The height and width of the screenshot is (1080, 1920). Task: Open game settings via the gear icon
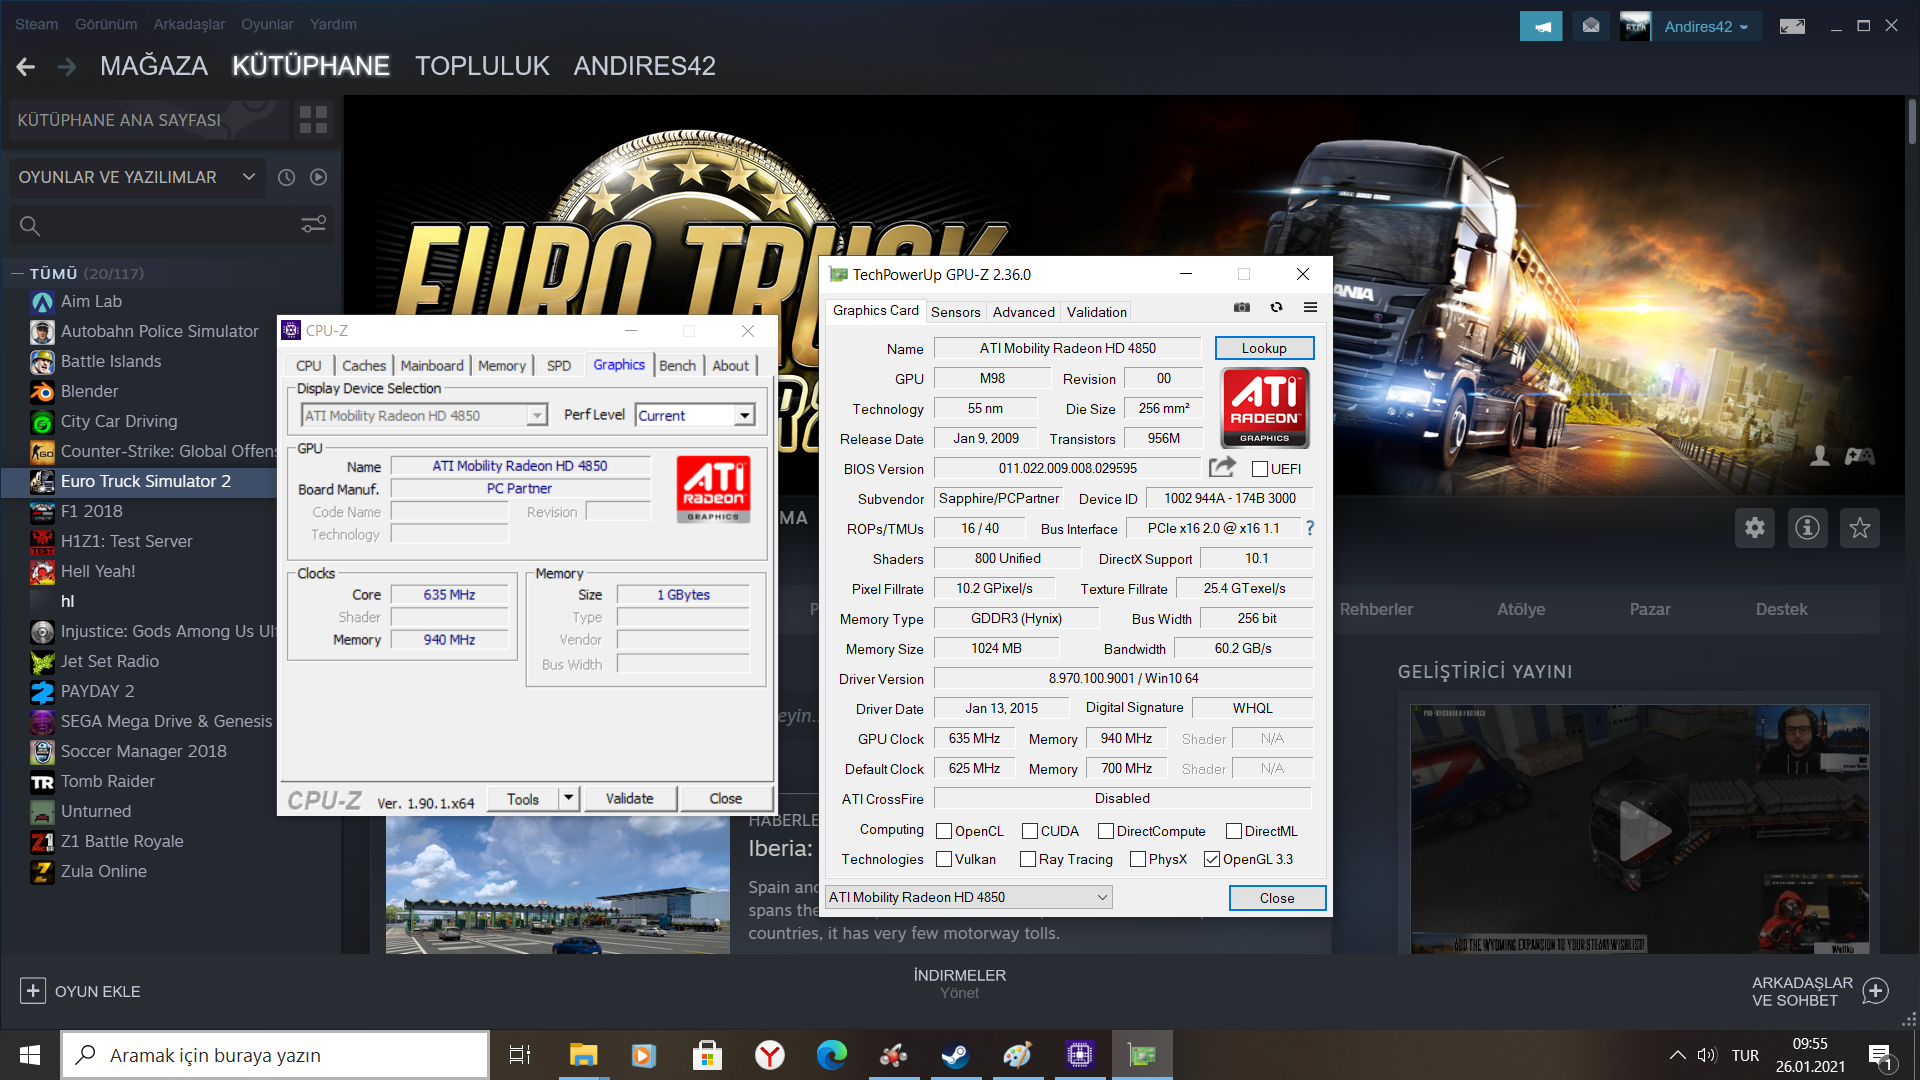tap(1754, 528)
